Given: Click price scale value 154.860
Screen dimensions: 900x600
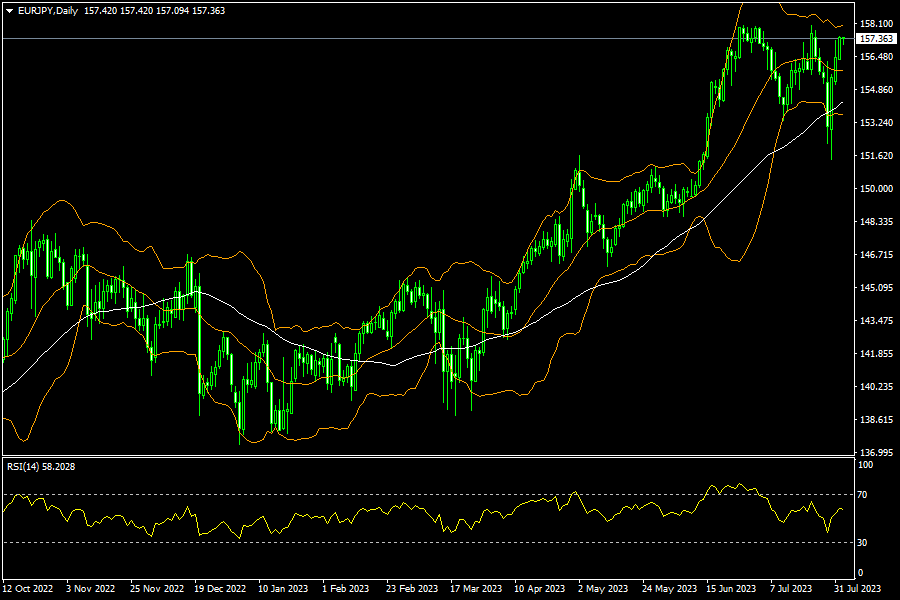Looking at the screenshot, I should 876,90.
